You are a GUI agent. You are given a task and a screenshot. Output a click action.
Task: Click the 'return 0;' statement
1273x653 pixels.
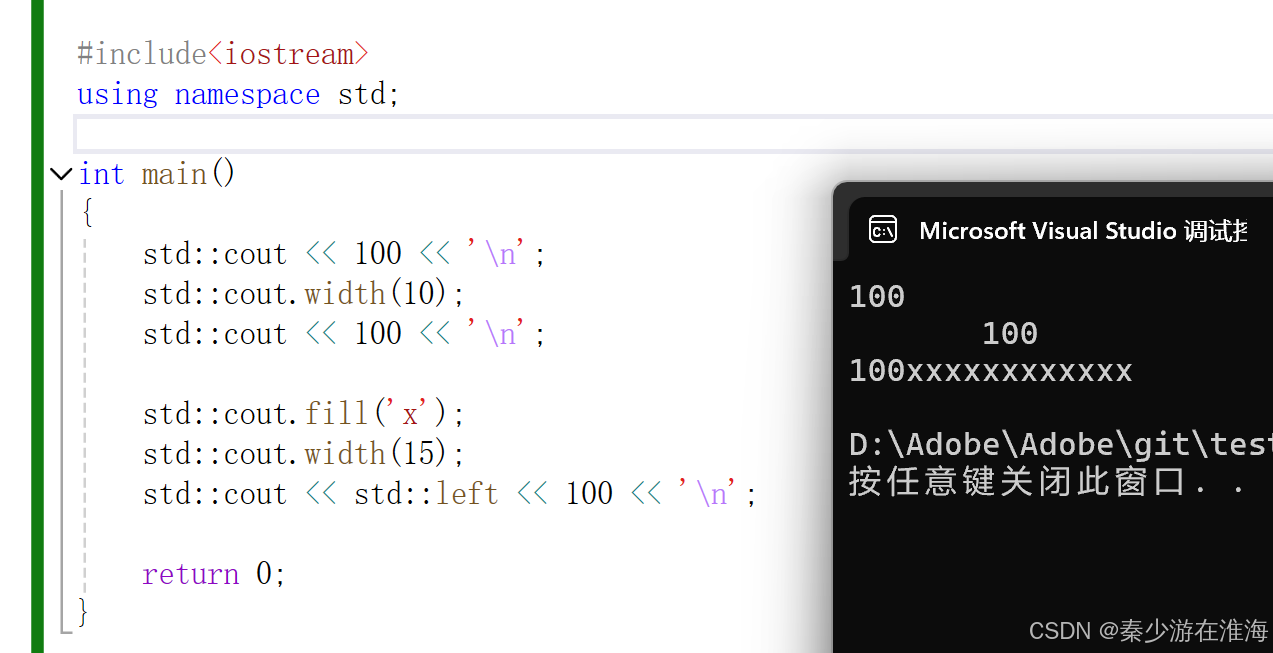[214, 574]
